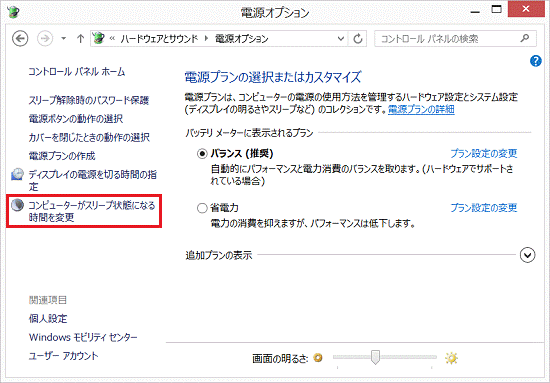The image size is (550, 383).
Task: Click the display icon beside ディスプレイの電源
Action: pyautogui.click(x=17, y=174)
